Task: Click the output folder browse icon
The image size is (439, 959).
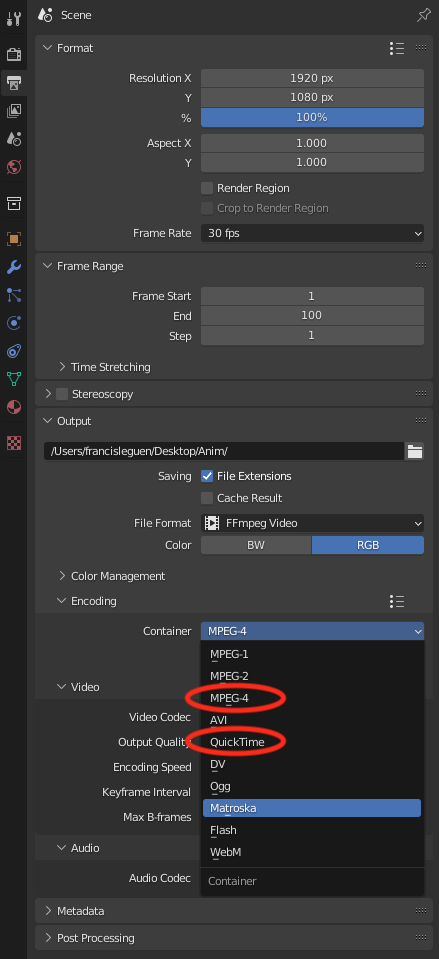Action: [415, 451]
